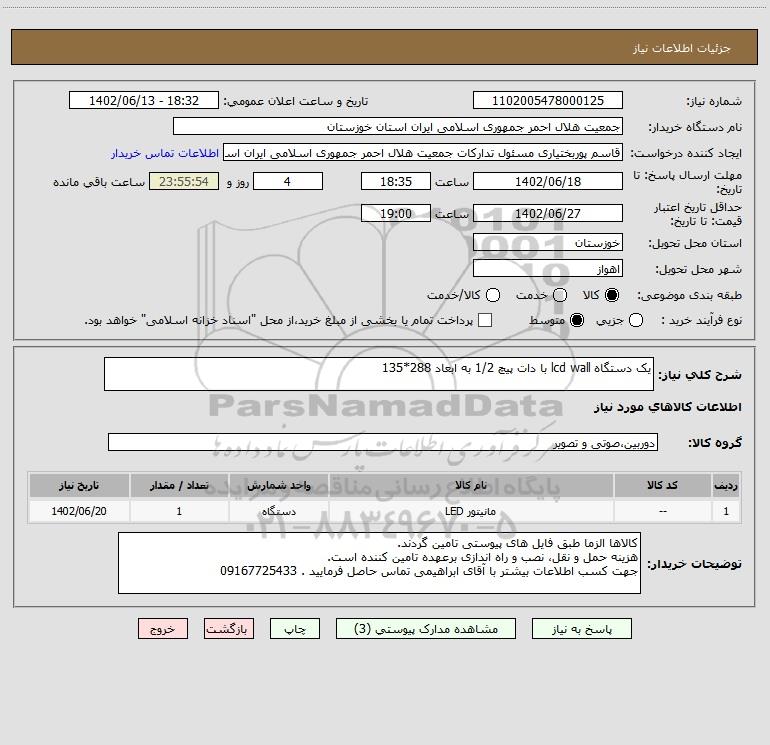The image size is (770, 745).
Task: Choose the متوسط purchase type radio
Action: [x=577, y=320]
